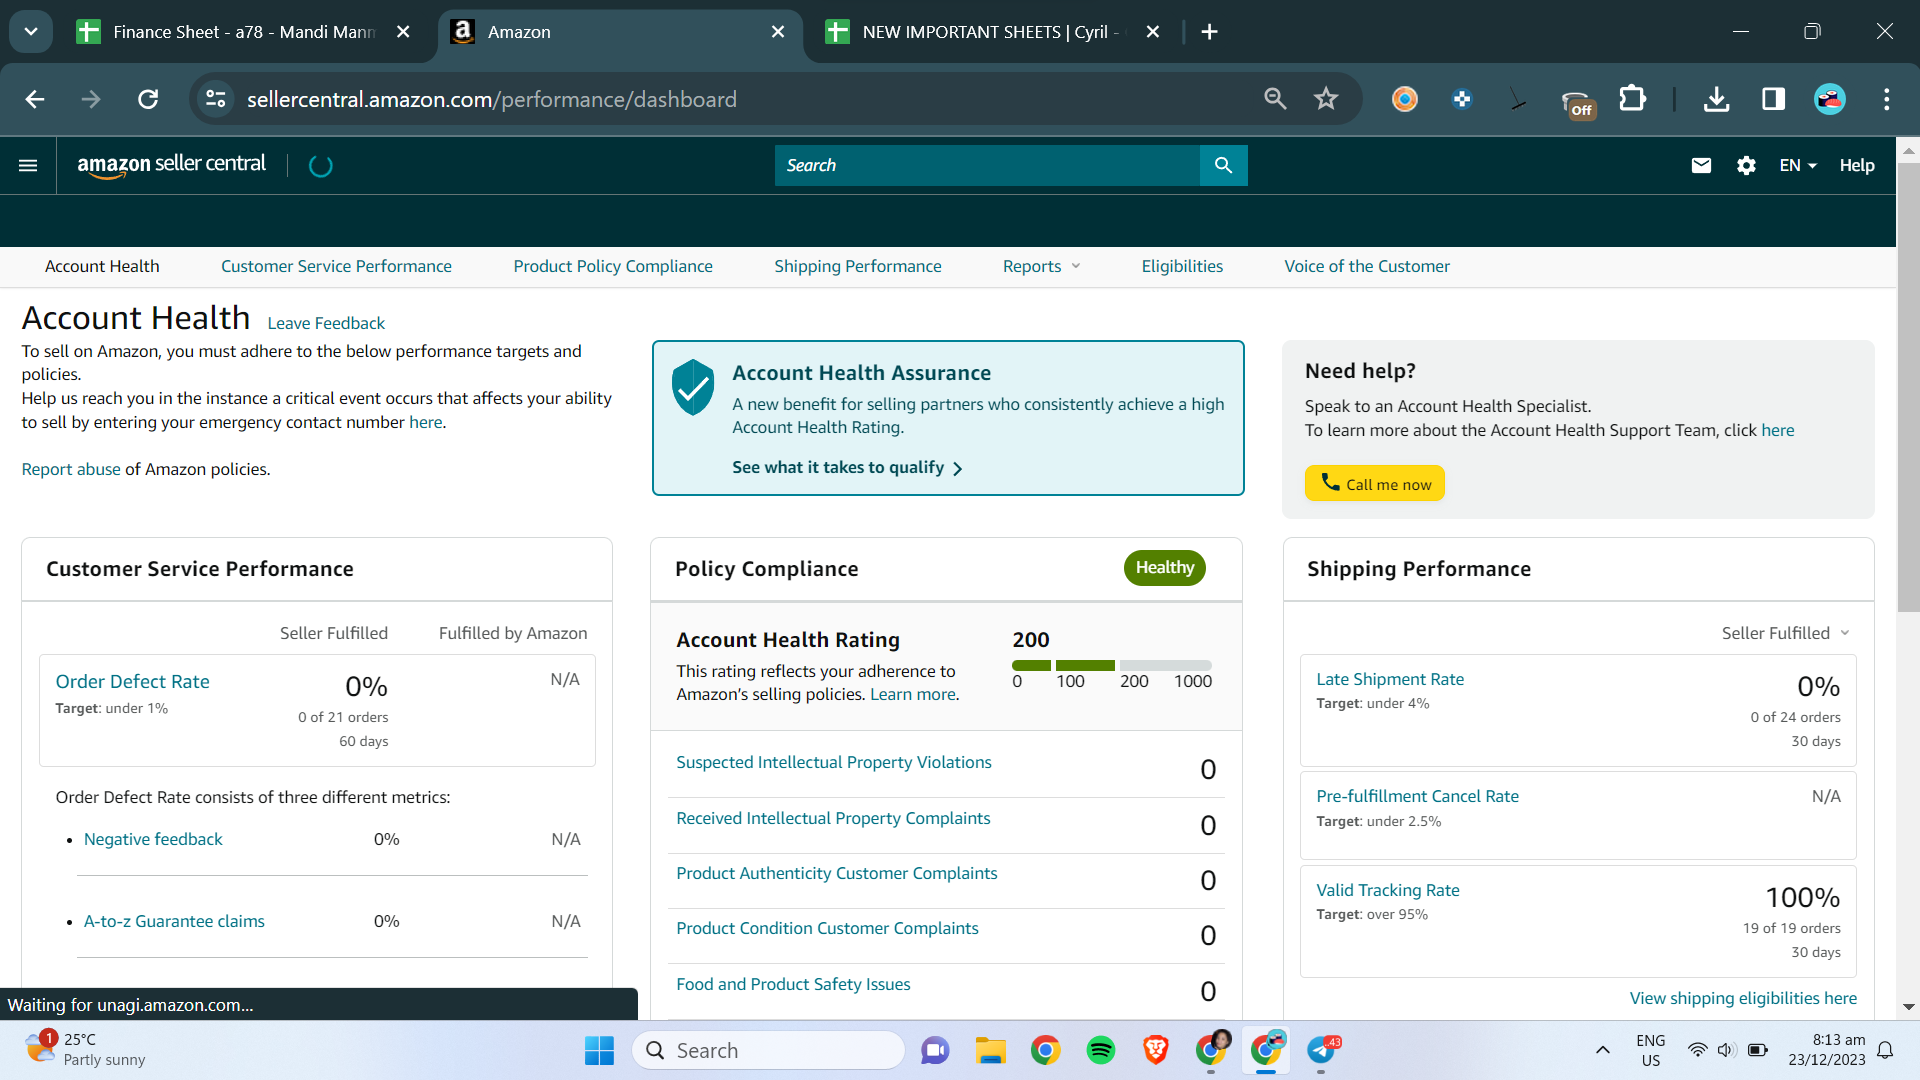Open the Seller Central settings gear
Image resolution: width=1920 pixels, height=1080 pixels.
[1746, 166]
